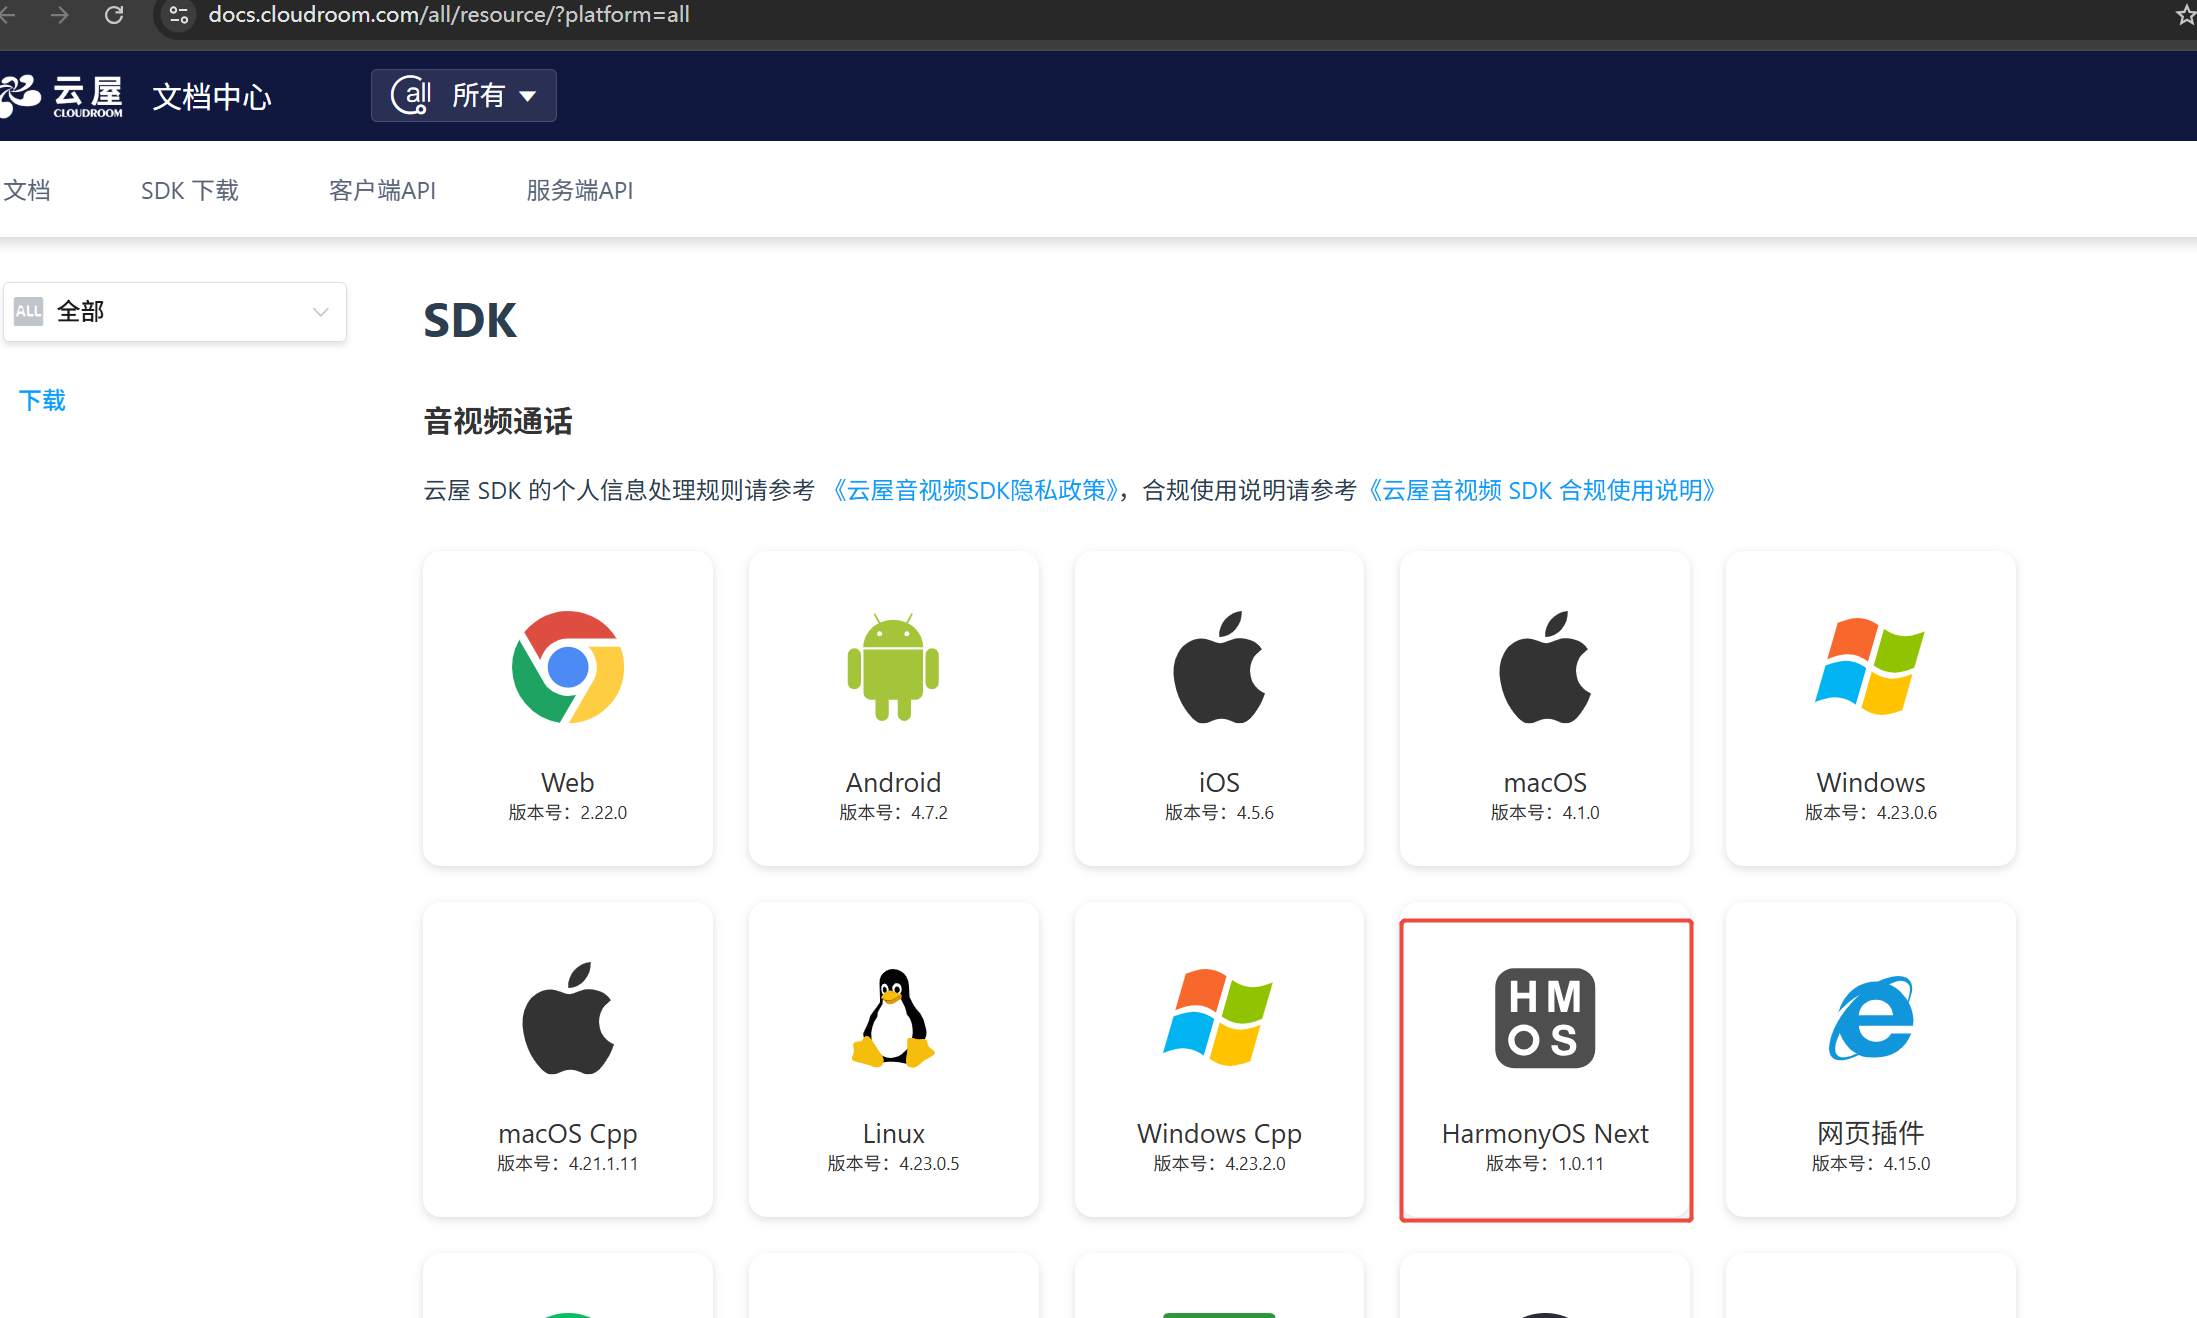
Task: Reload the page with browser refresh icon
Action: [114, 15]
